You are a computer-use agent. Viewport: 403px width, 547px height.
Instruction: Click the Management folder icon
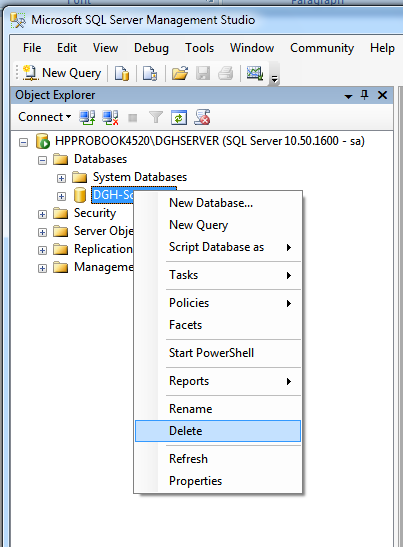point(61,267)
